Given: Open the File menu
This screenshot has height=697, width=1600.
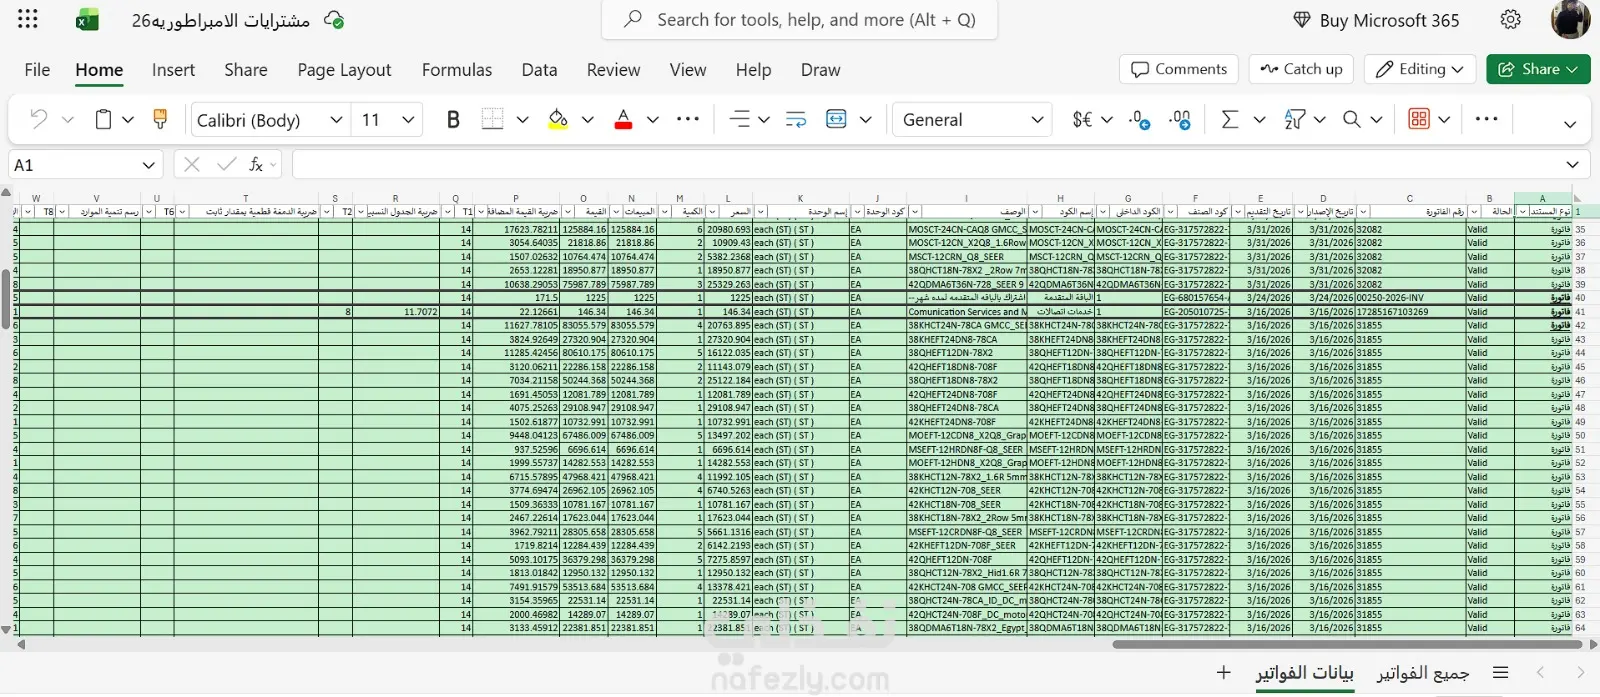Looking at the screenshot, I should (x=37, y=69).
